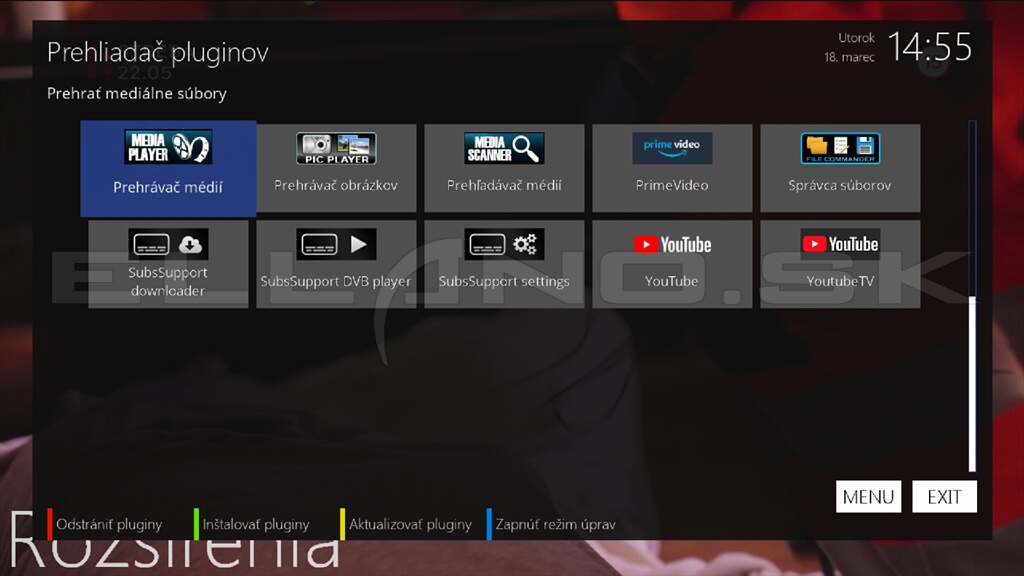1024x576 pixels.
Task: Launch the YoutubeTV plugin logo
Action: pyautogui.click(x=840, y=244)
